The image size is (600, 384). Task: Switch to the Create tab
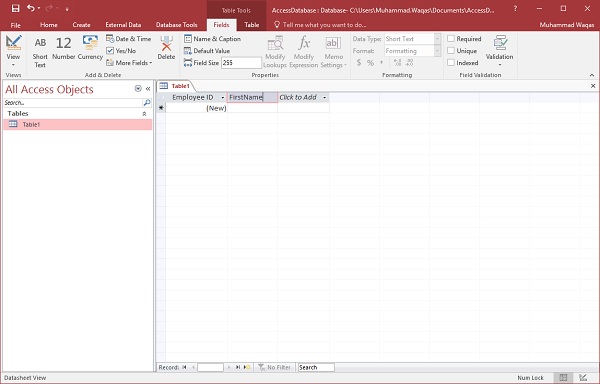[x=82, y=24]
